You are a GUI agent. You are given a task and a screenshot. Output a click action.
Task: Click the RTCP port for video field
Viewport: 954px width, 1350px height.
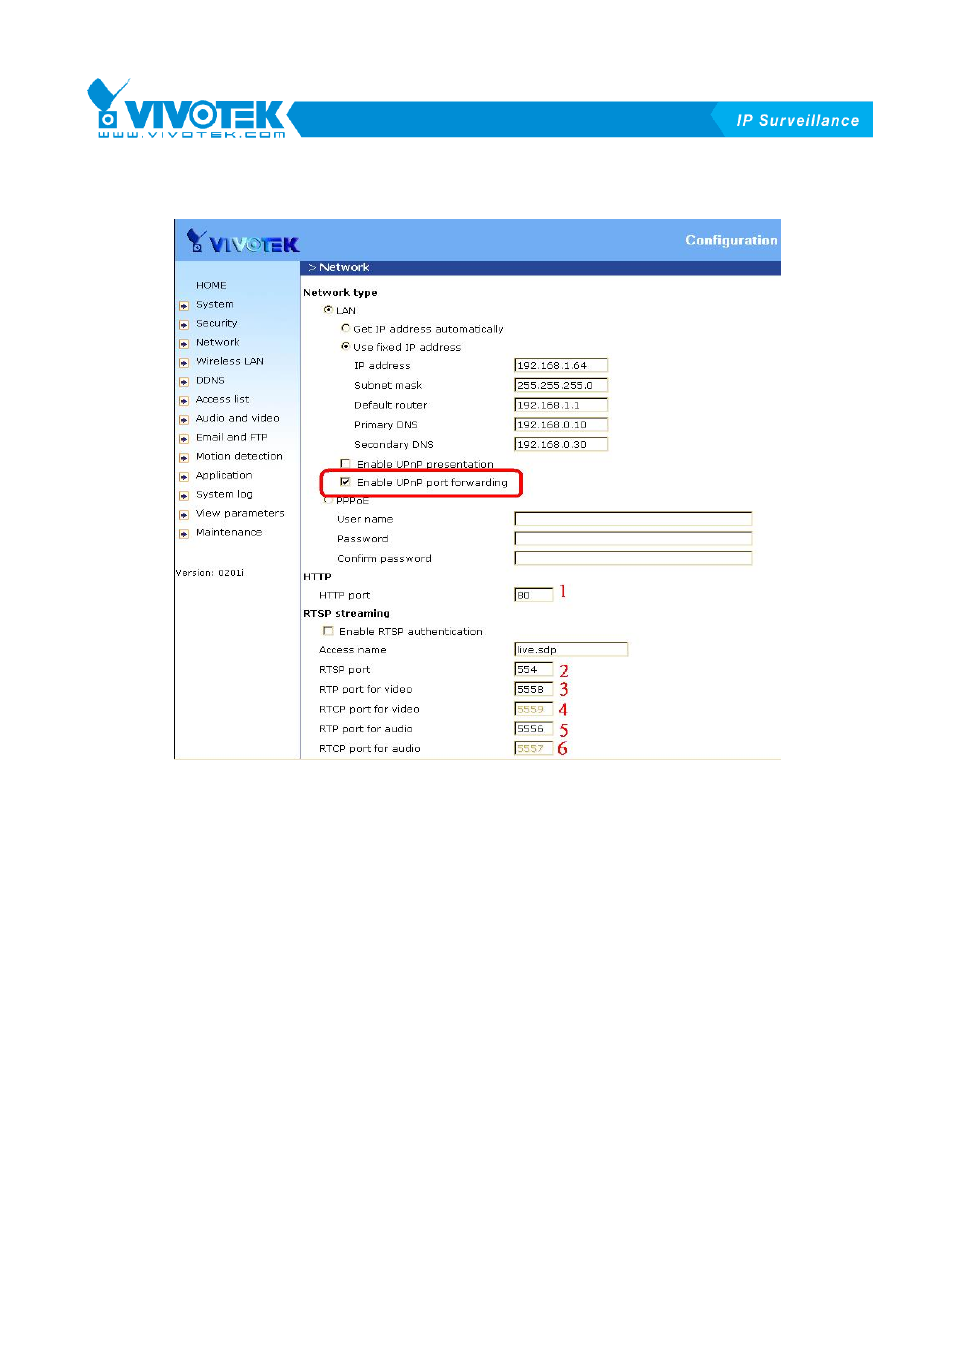coord(533,709)
